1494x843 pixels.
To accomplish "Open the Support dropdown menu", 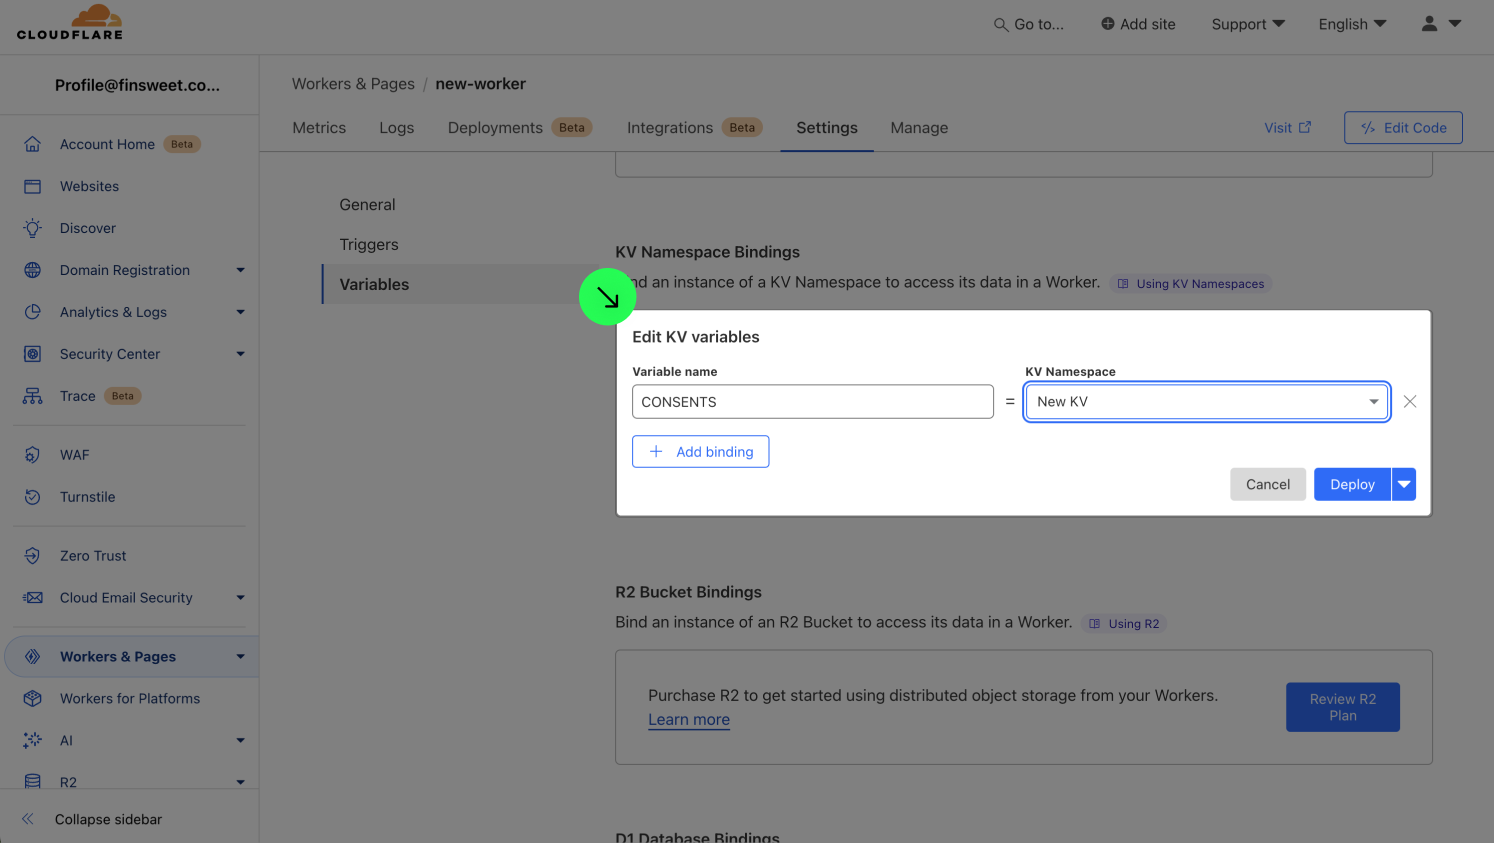I will (x=1248, y=24).
